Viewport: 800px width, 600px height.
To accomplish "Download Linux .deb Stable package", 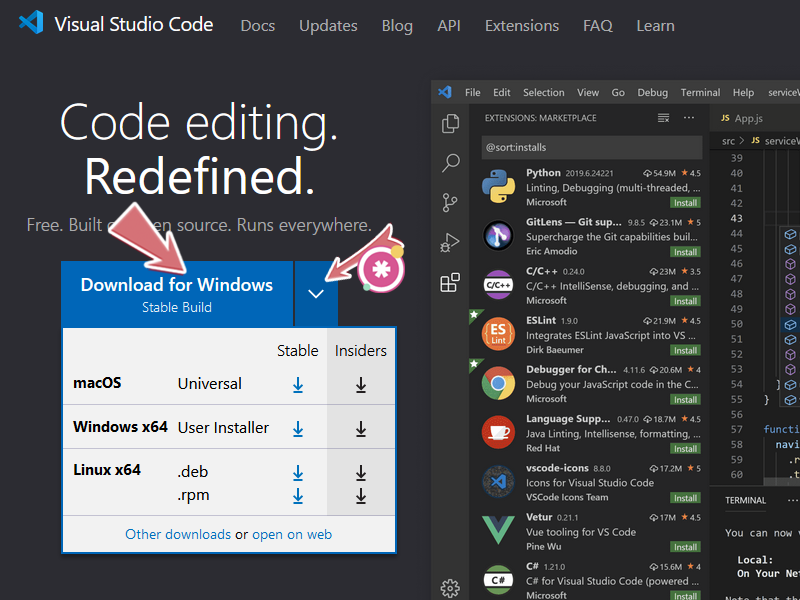I will pyautogui.click(x=298, y=473).
